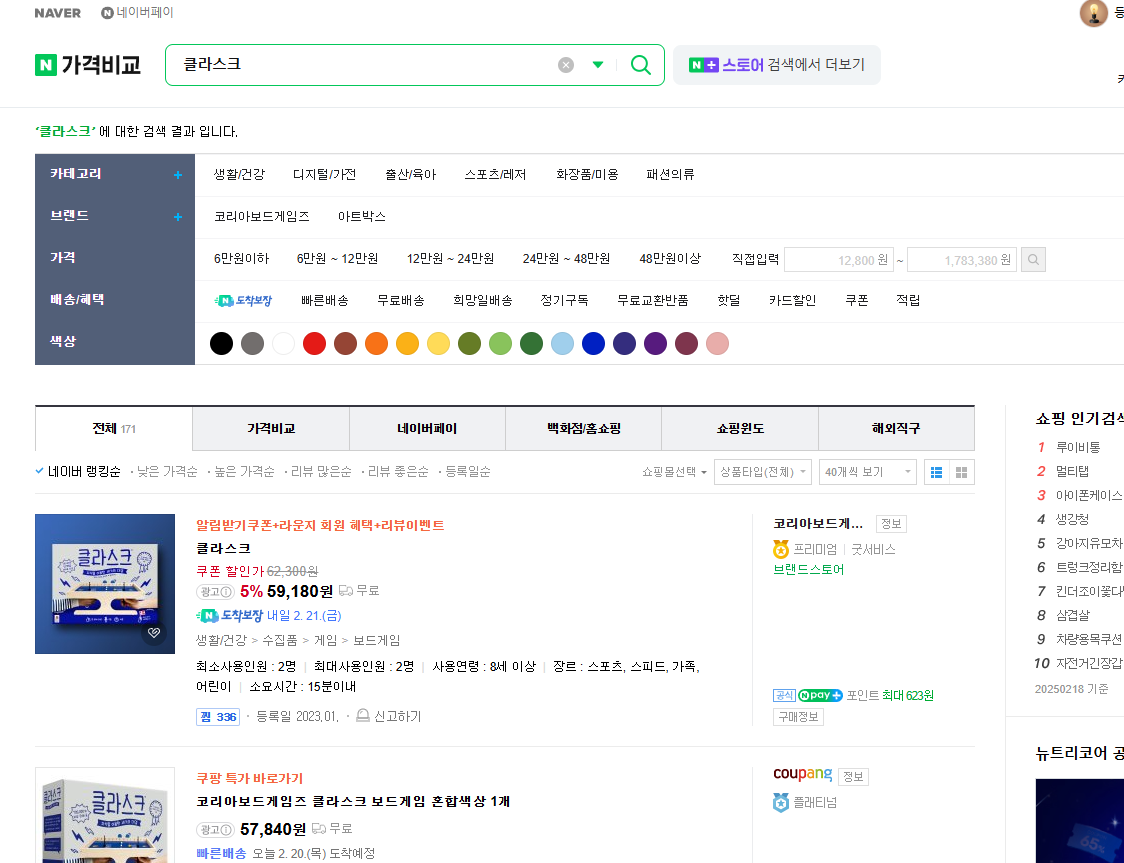The width and height of the screenshot is (1124, 863).
Task: Open 코리아보드게임즈 클라스크 보드게임 혼합색상 1개 title
Action: [x=353, y=801]
